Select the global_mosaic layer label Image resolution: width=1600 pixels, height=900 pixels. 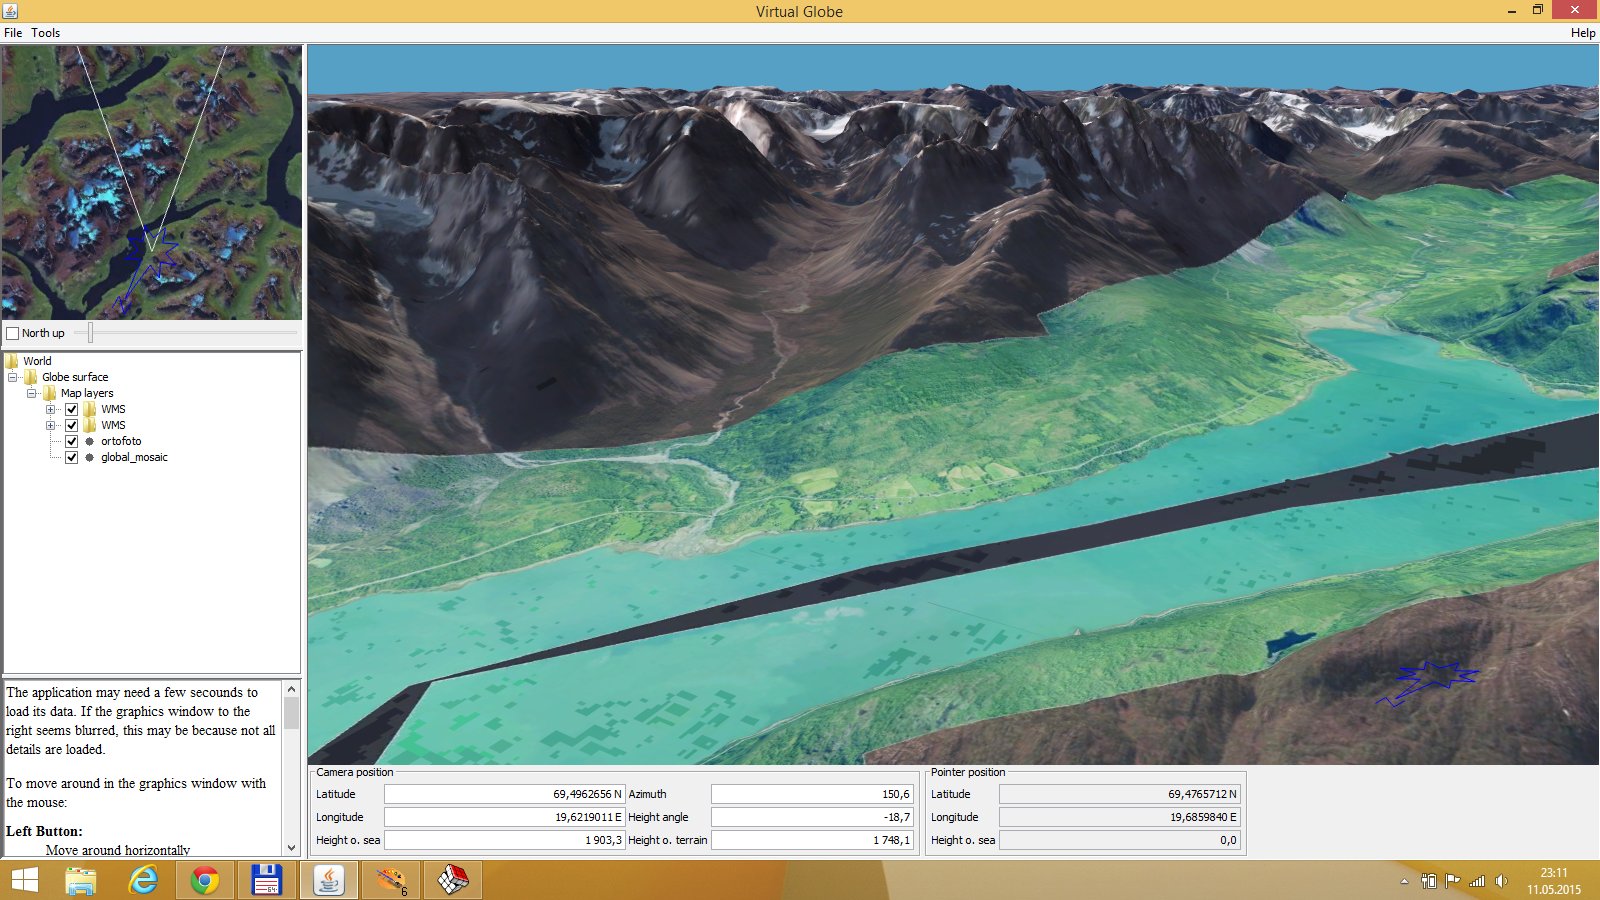(x=134, y=457)
